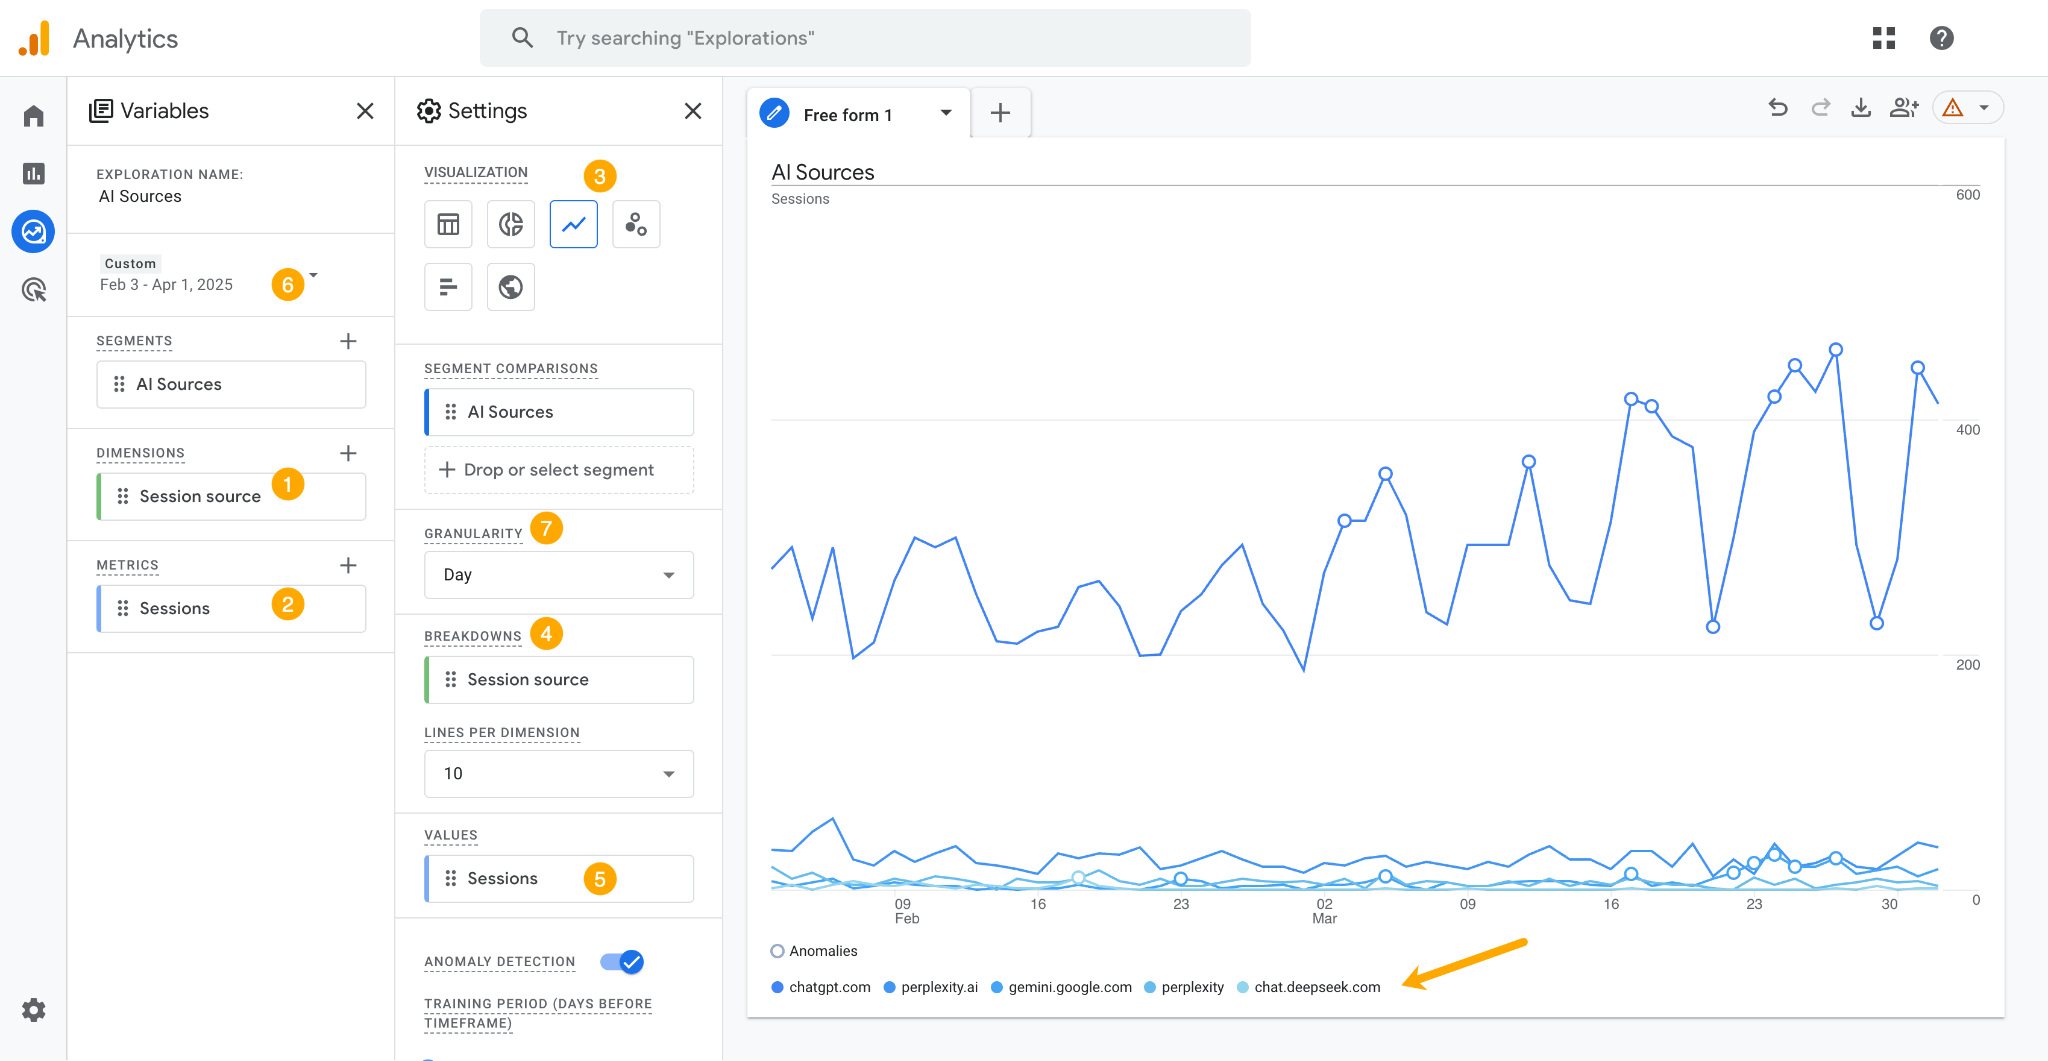Expand the Lines Per Dimension dropdown
2048x1061 pixels.
click(x=558, y=773)
